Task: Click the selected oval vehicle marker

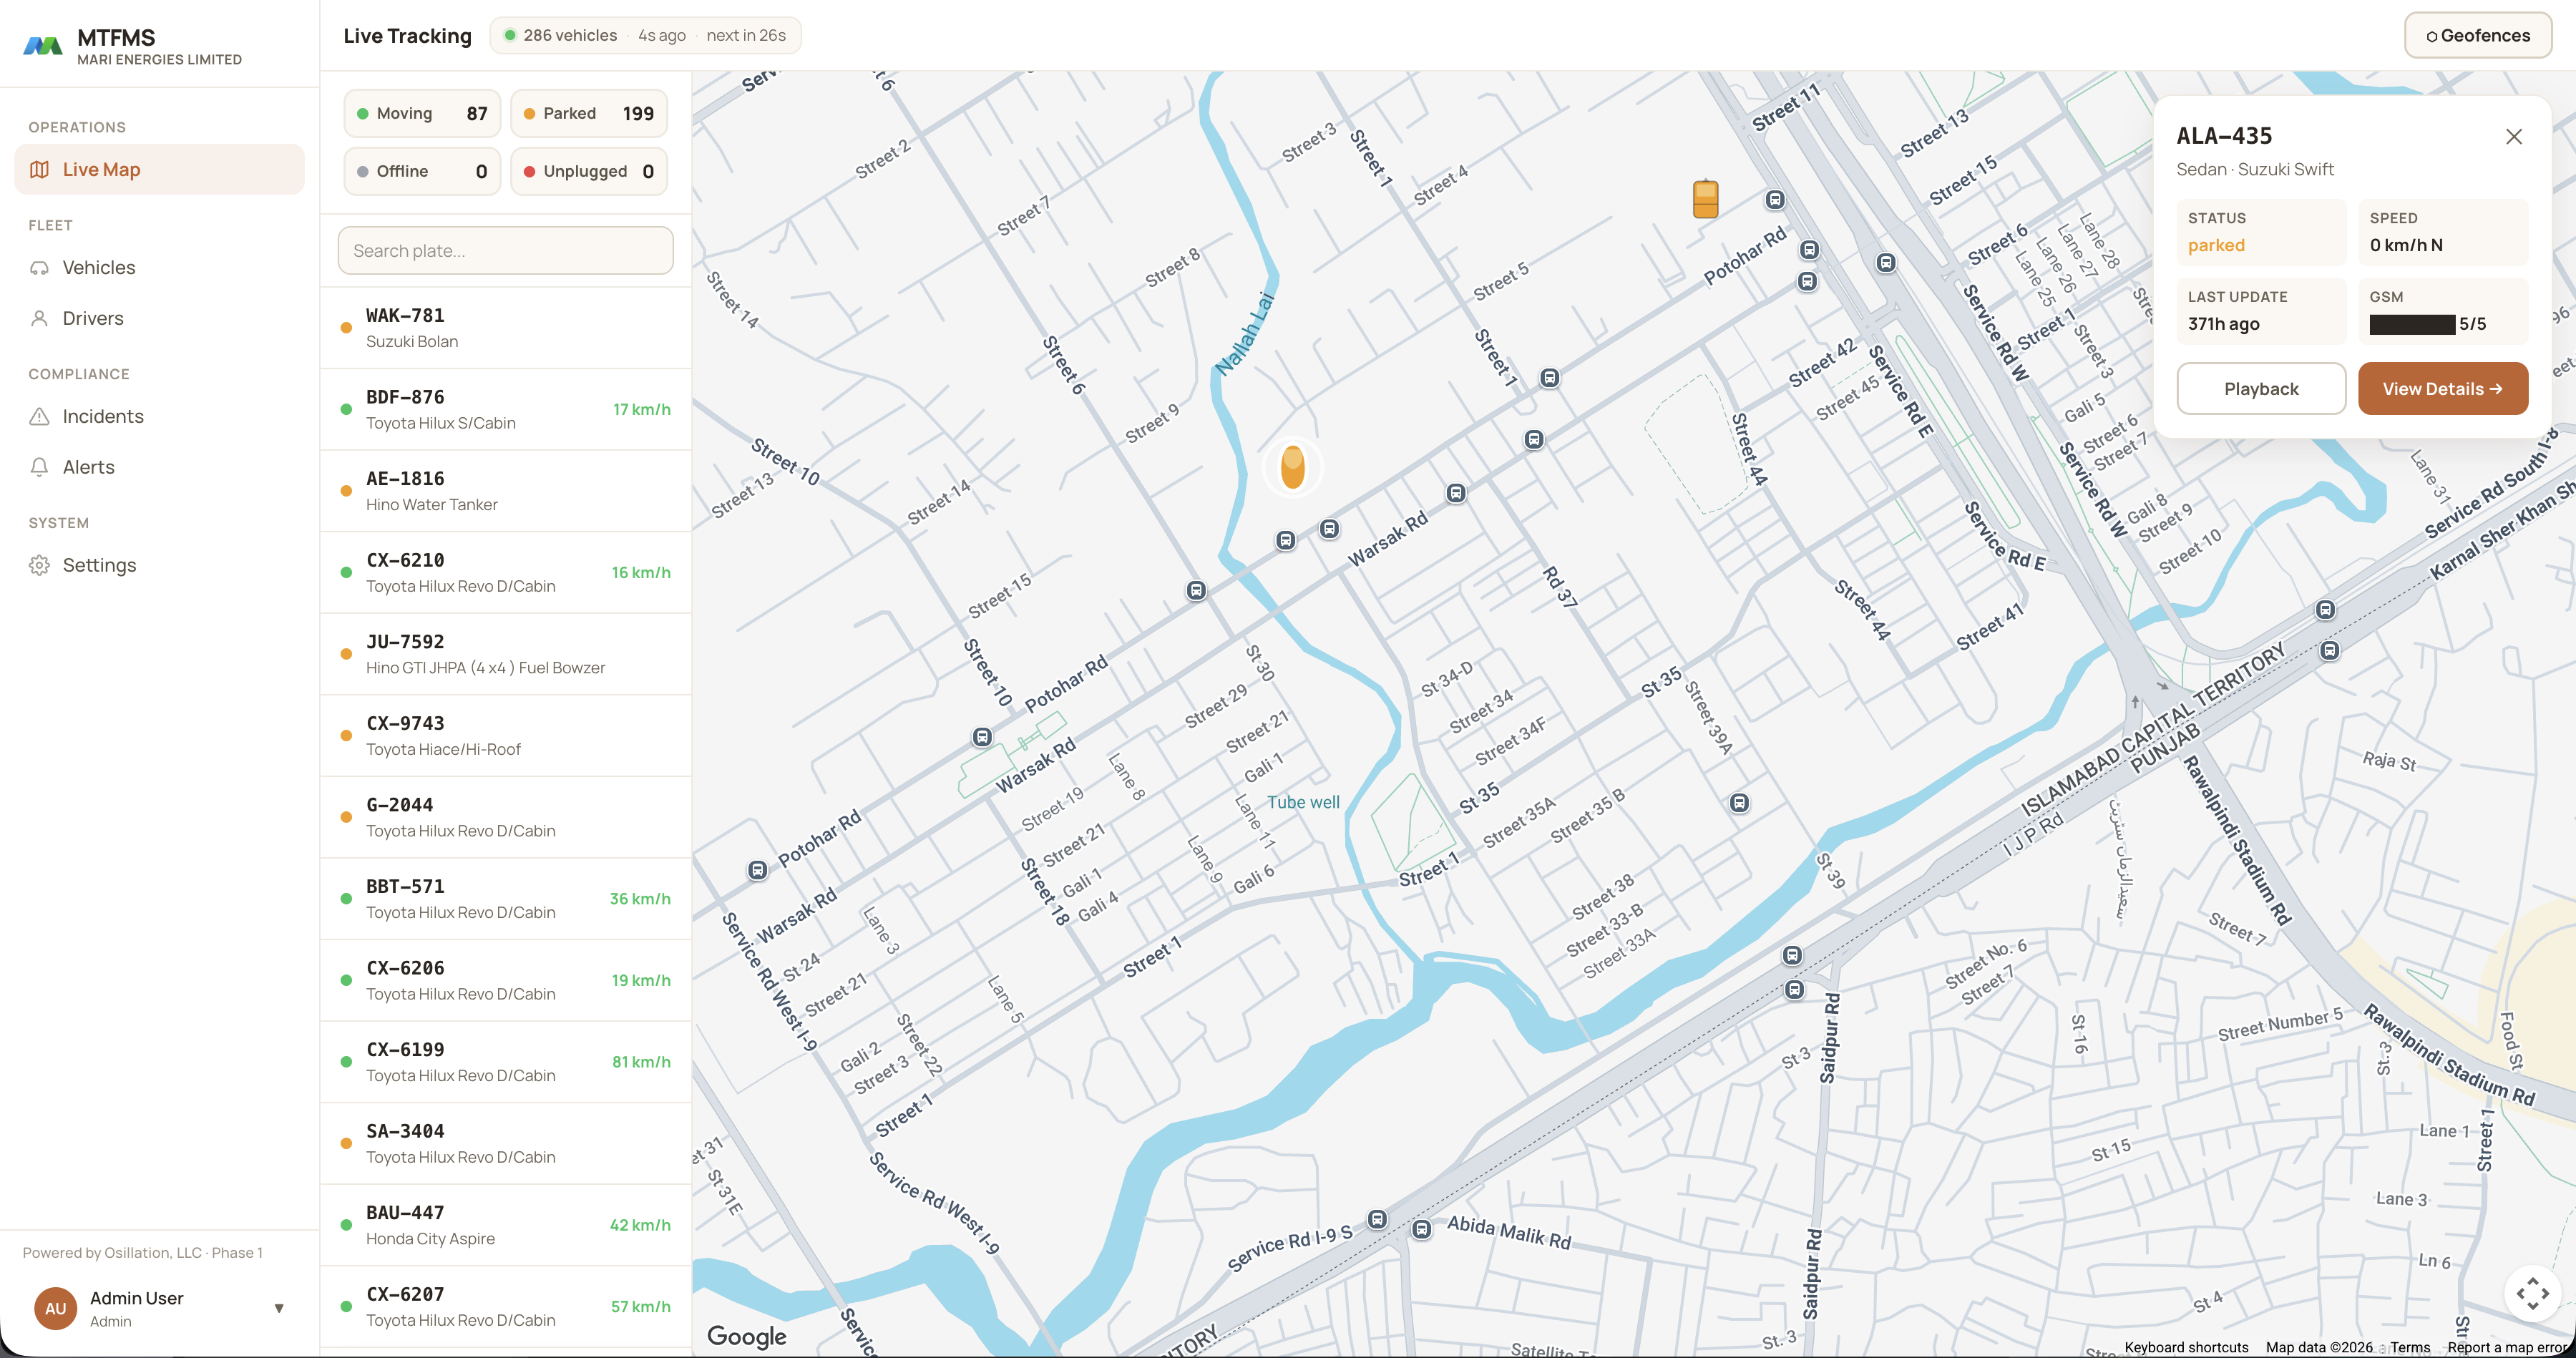Action: [1292, 466]
